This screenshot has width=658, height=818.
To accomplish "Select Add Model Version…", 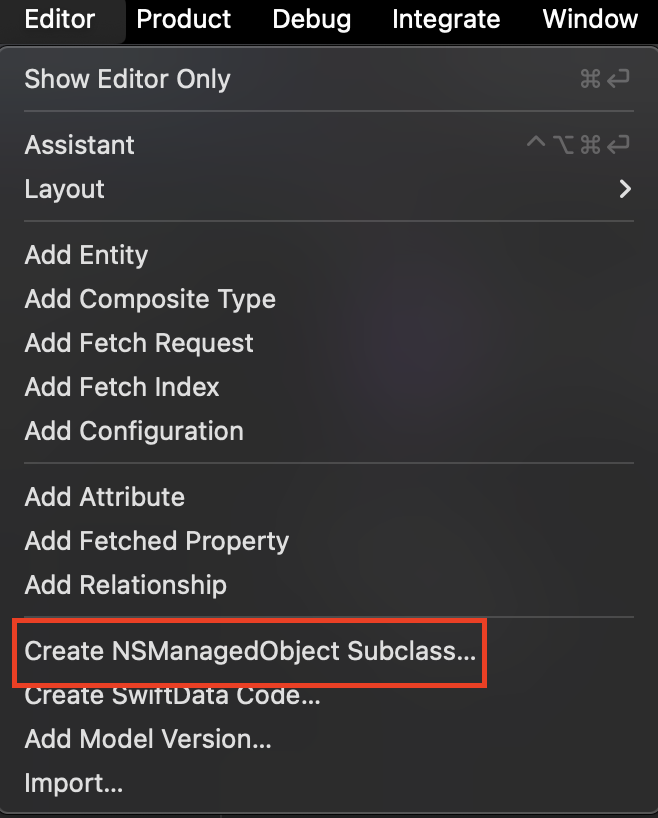I will click(x=148, y=740).
